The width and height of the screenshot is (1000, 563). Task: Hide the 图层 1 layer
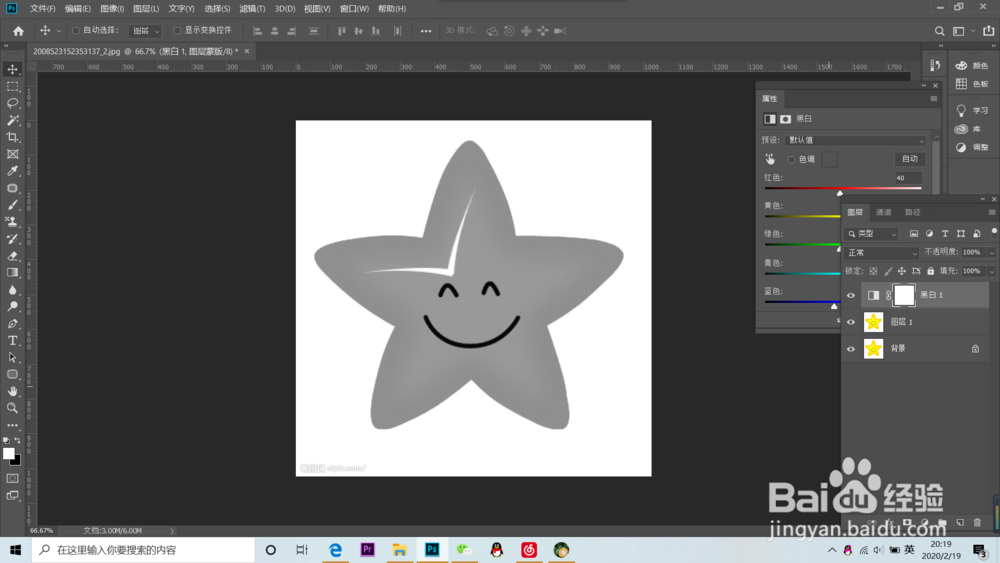point(851,322)
